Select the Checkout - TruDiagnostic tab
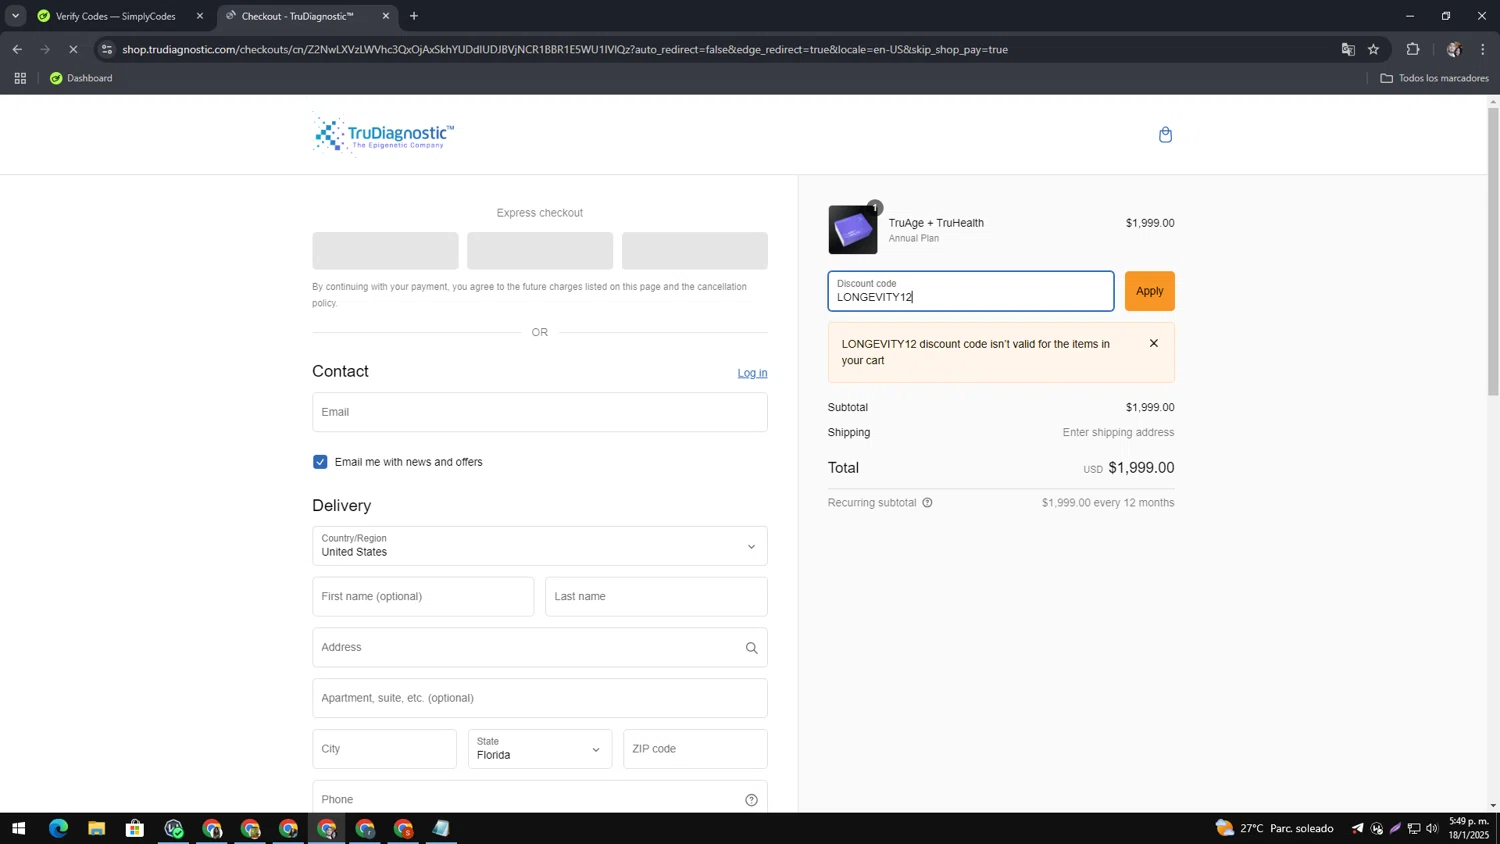Viewport: 1500px width, 844px height. pos(298,16)
